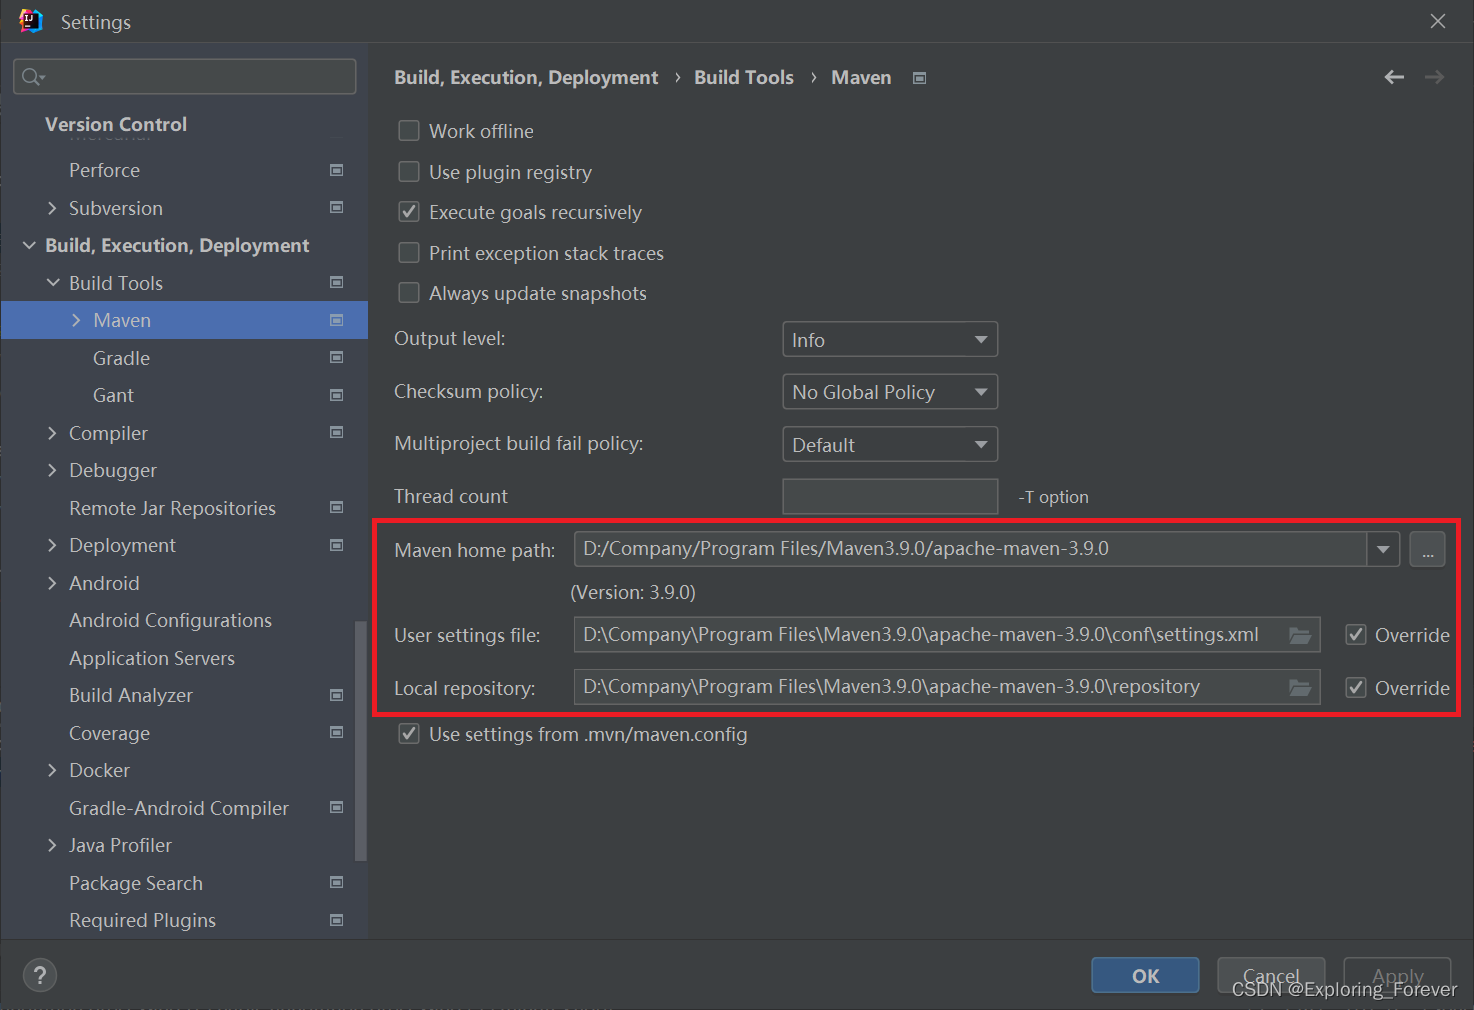The width and height of the screenshot is (1474, 1010).
Task: Enable Print exception stack traces
Action: [x=409, y=253]
